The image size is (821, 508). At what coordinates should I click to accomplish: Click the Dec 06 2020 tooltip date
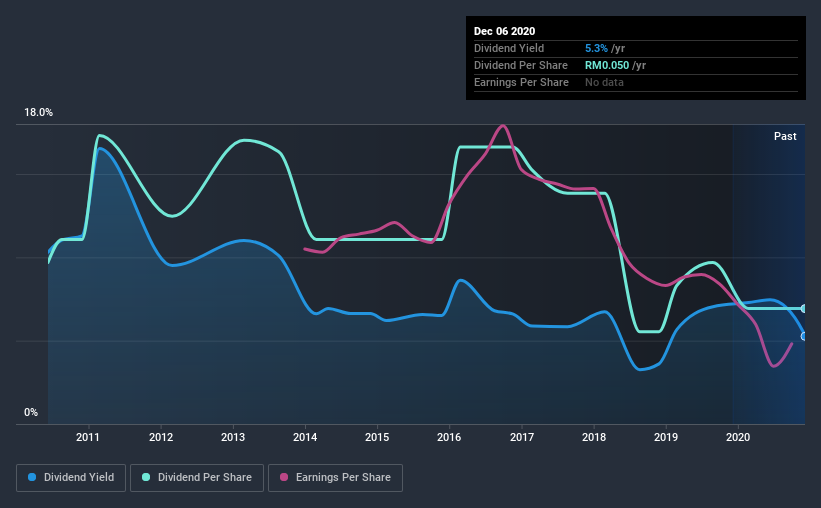tap(504, 31)
